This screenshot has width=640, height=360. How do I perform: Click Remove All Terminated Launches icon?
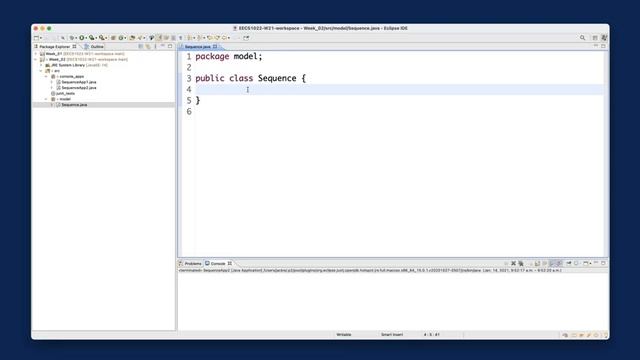point(521,263)
